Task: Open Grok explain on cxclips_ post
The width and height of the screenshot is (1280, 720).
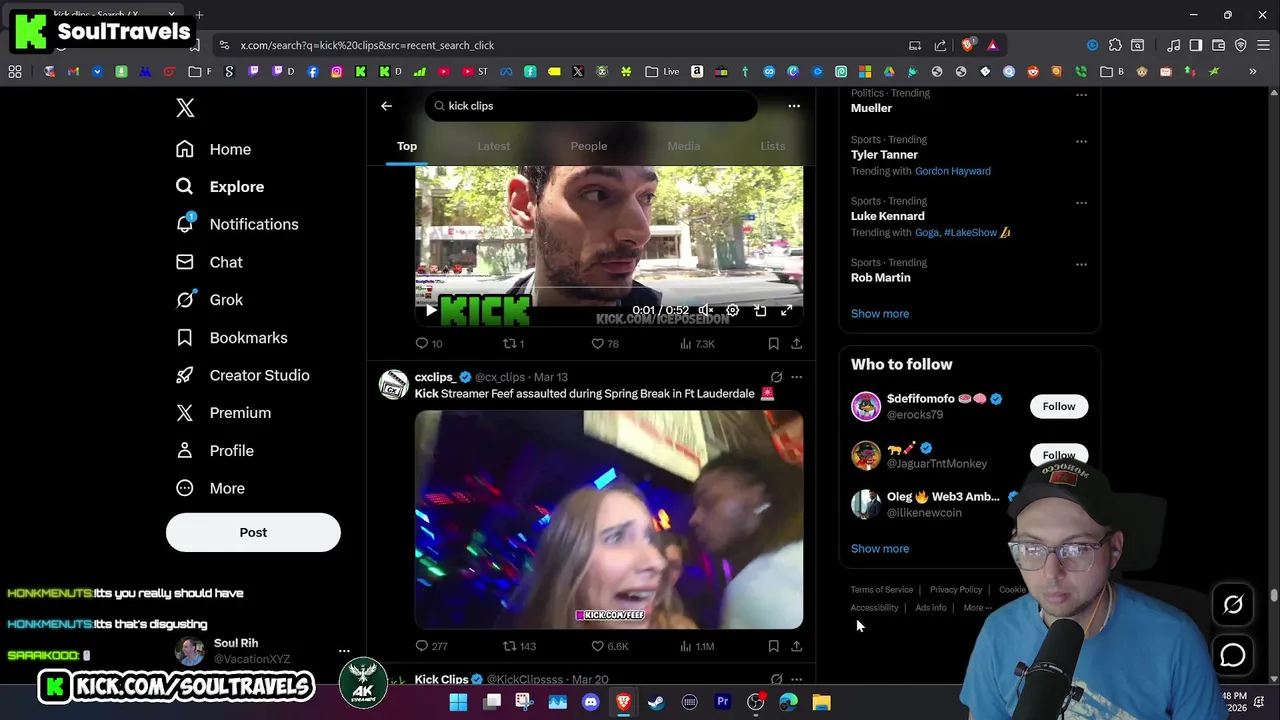Action: (776, 377)
